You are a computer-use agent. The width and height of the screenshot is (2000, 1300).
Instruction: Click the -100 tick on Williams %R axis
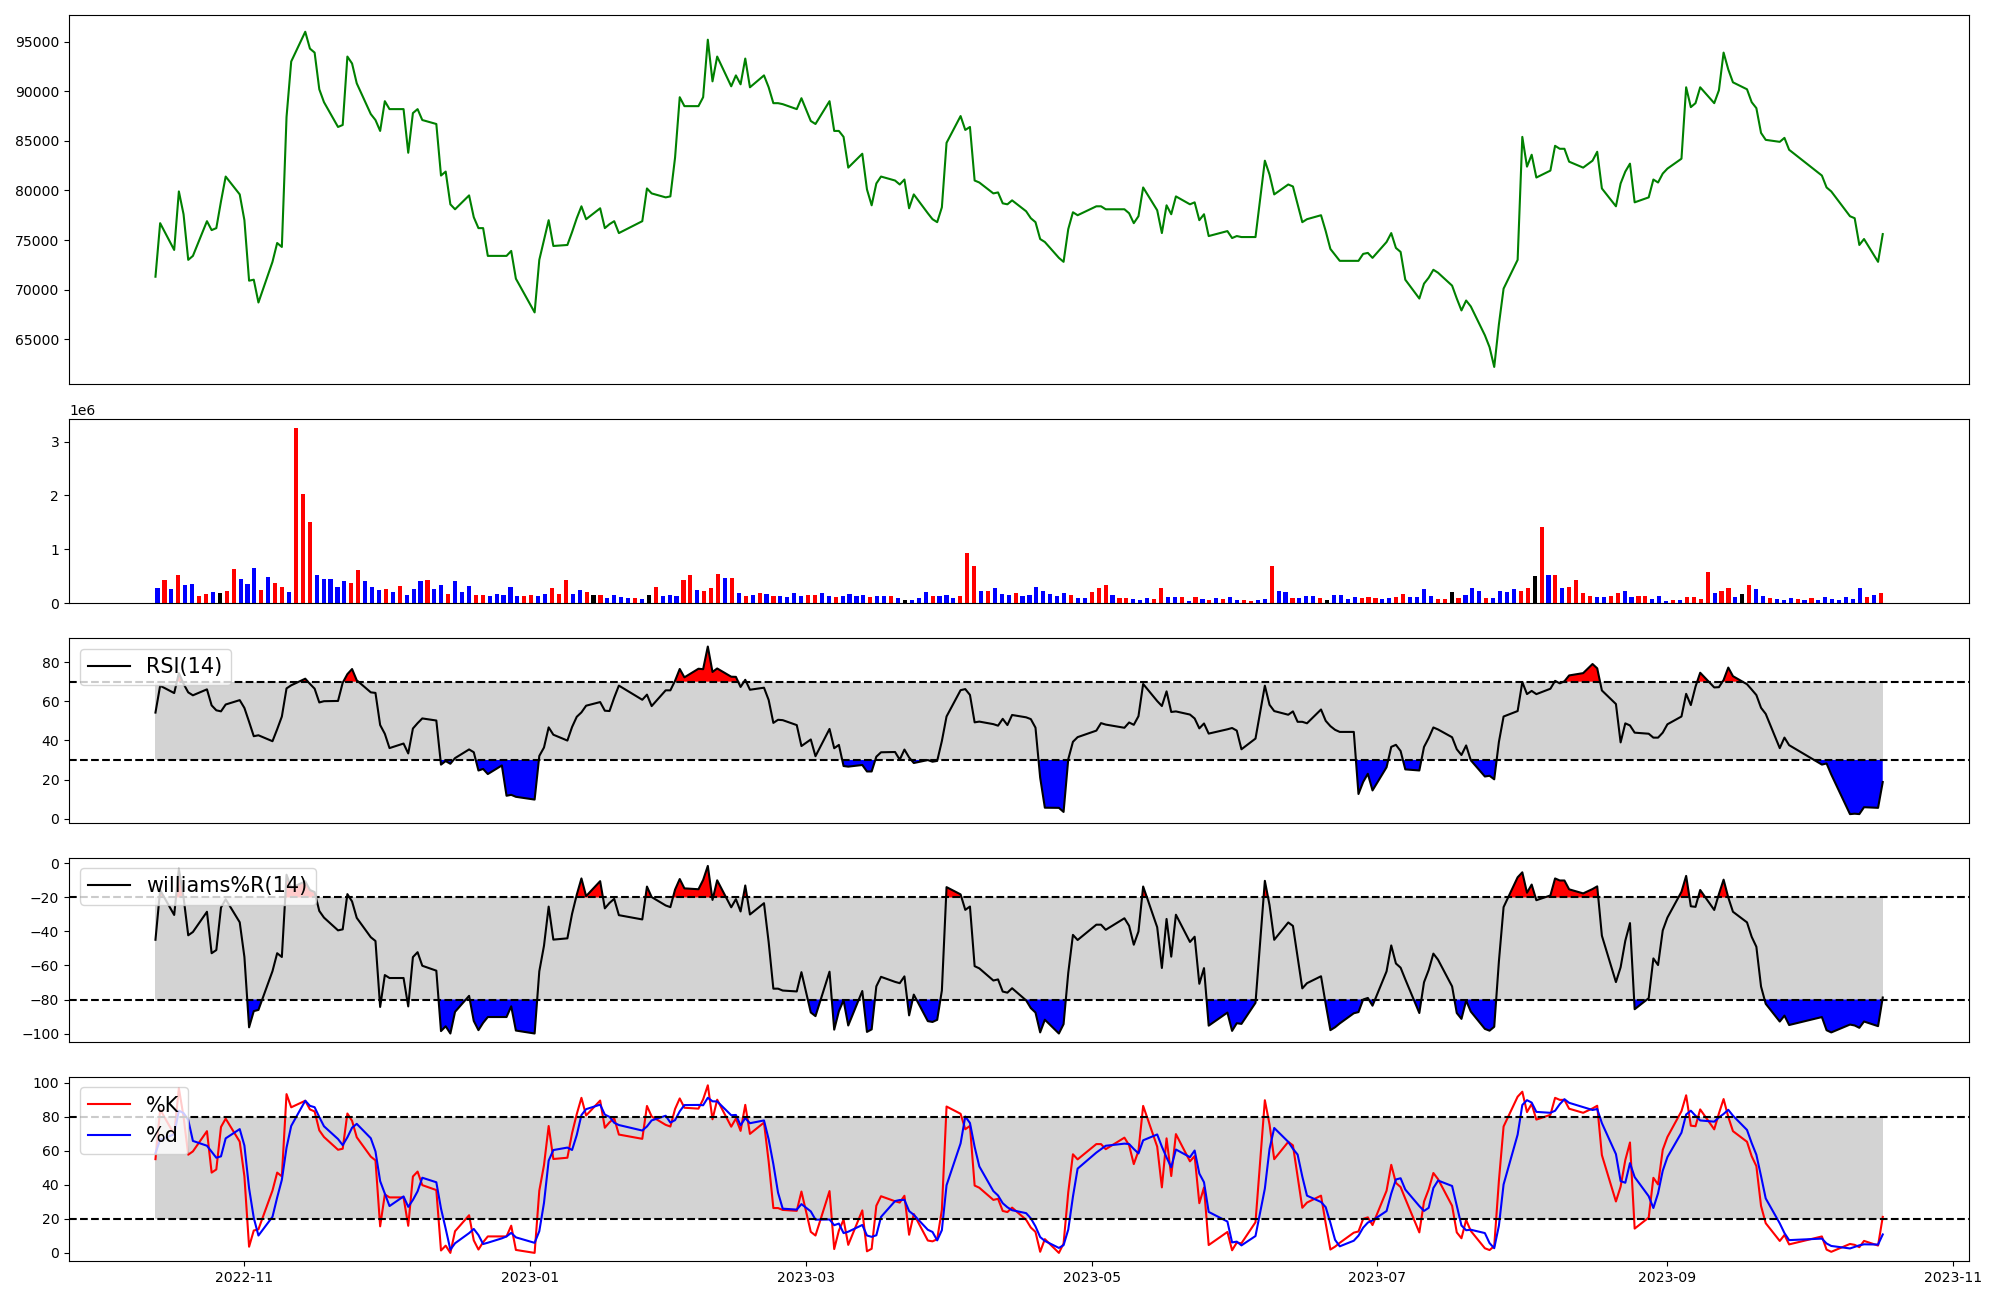point(42,1034)
